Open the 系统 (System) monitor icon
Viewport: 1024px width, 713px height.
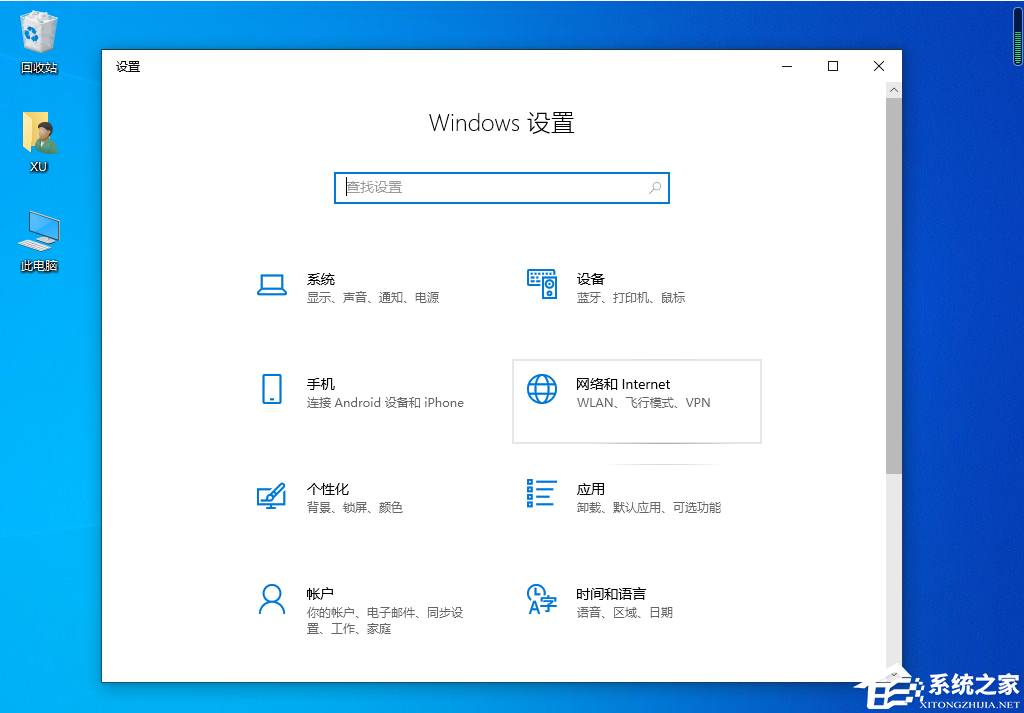click(x=272, y=285)
